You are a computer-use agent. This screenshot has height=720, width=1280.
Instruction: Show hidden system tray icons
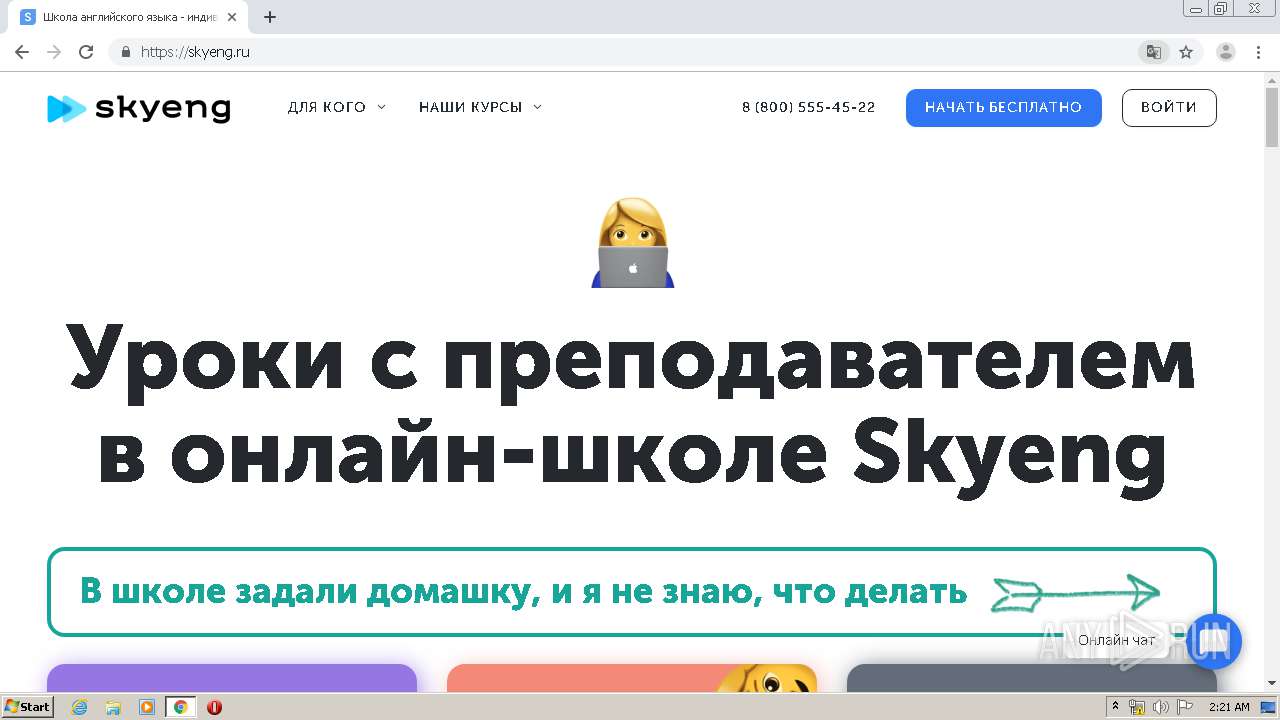(1116, 707)
